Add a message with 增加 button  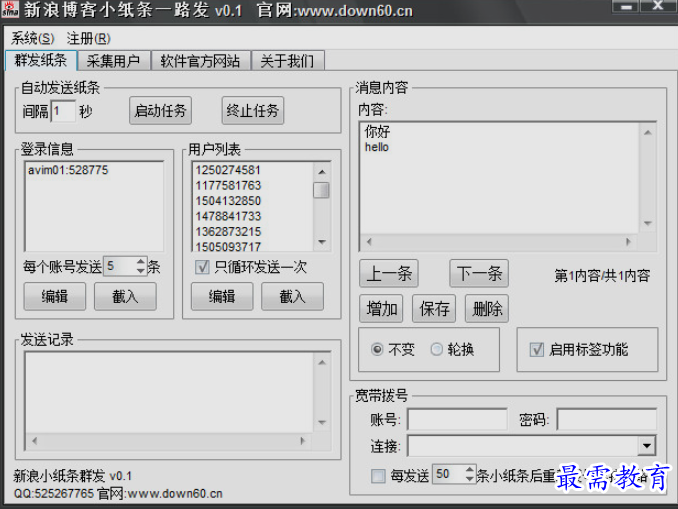381,309
